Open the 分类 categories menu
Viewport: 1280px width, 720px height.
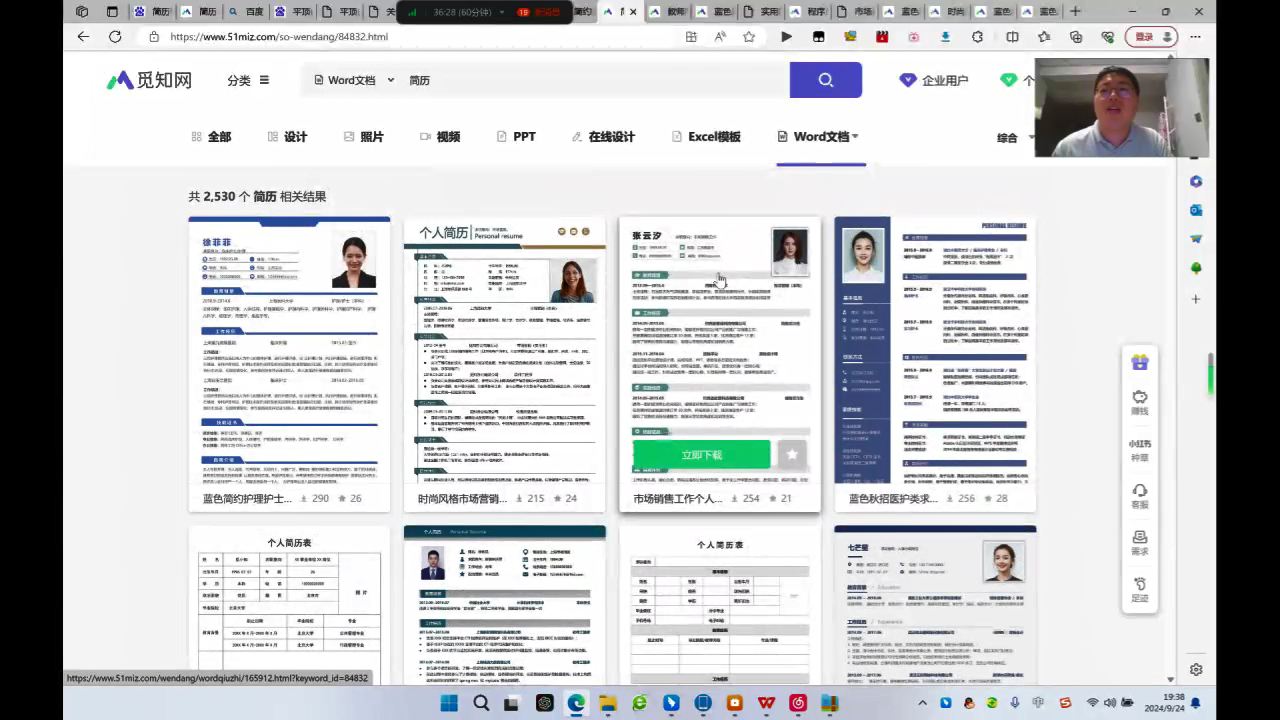[x=248, y=80]
